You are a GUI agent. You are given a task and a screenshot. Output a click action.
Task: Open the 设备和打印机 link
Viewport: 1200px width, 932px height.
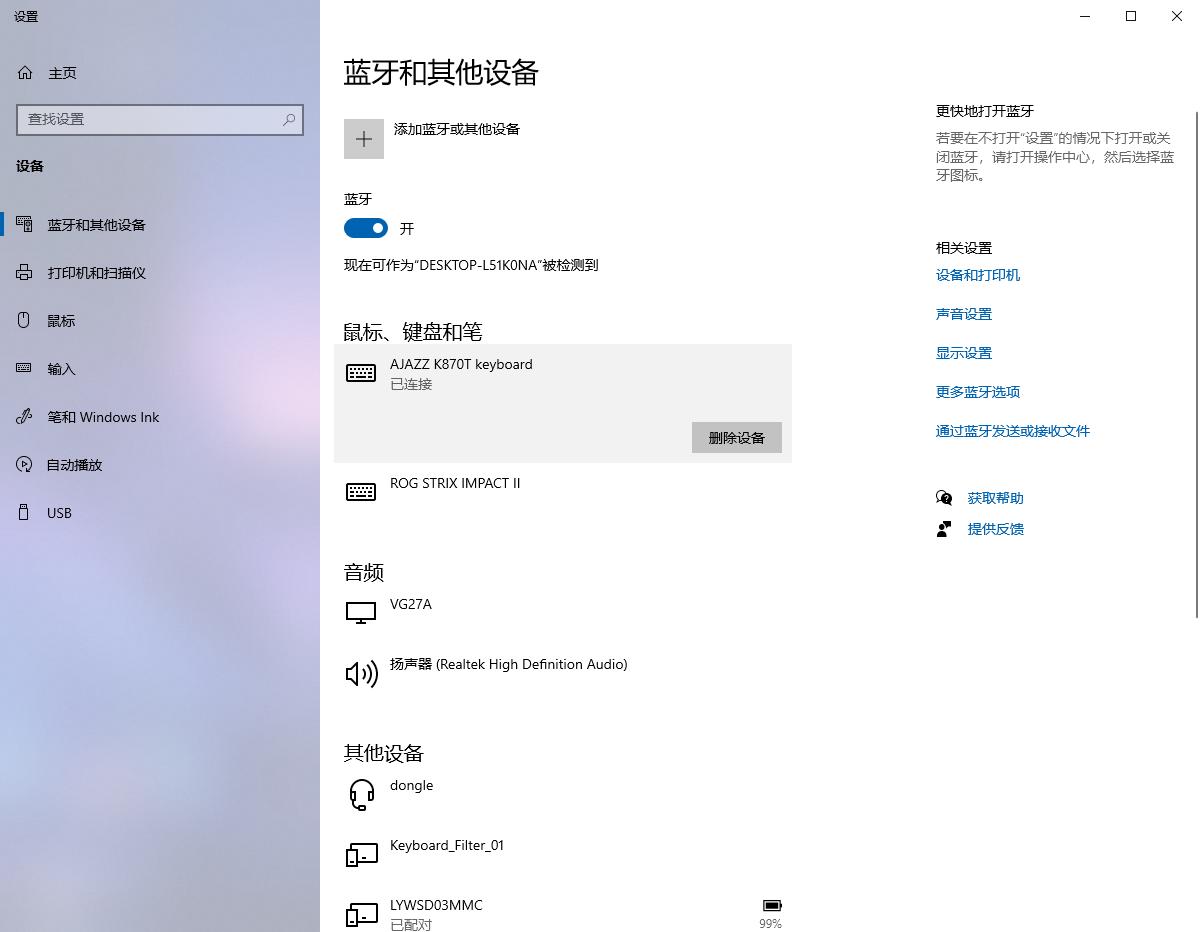978,275
